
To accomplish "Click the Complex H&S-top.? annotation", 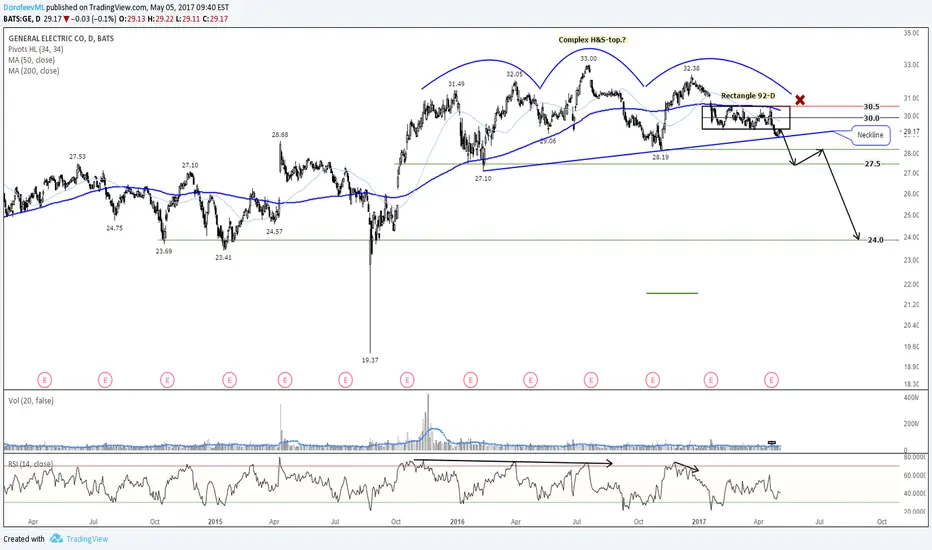I will click(592, 40).
